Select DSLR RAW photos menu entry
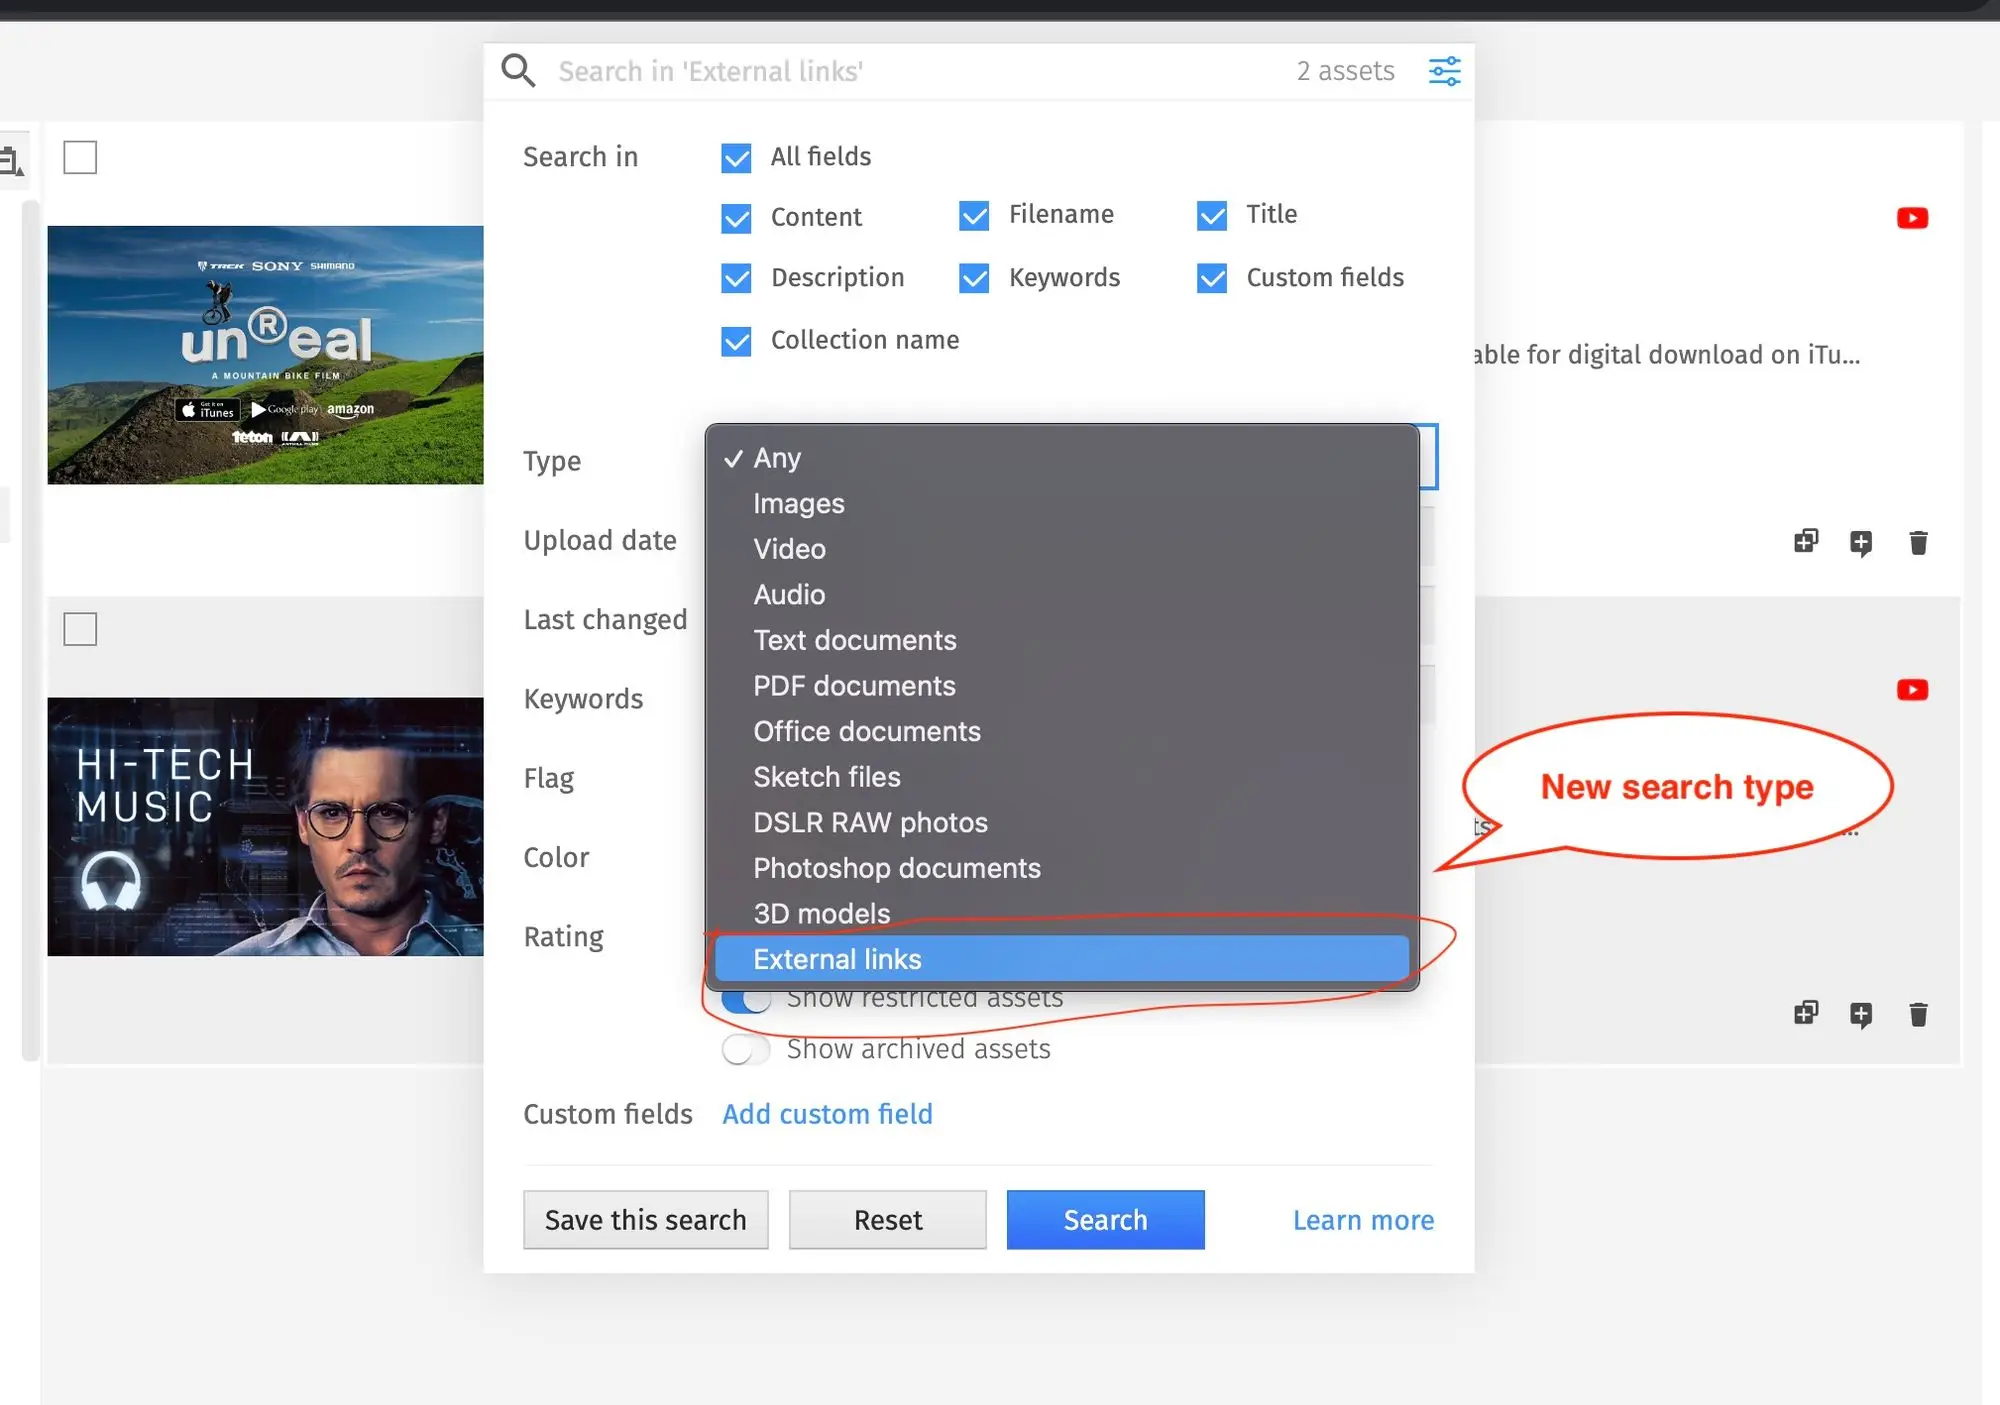 point(870,822)
